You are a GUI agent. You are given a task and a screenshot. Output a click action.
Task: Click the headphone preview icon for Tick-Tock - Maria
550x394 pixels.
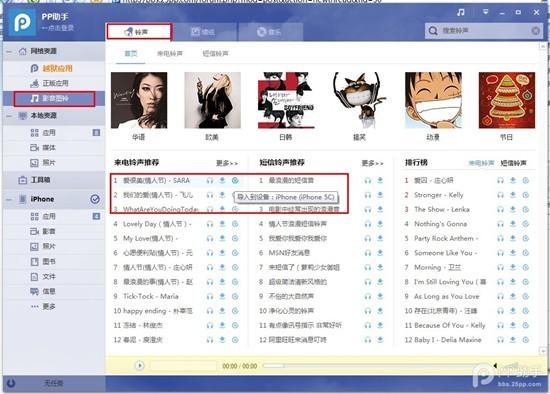(x=210, y=296)
